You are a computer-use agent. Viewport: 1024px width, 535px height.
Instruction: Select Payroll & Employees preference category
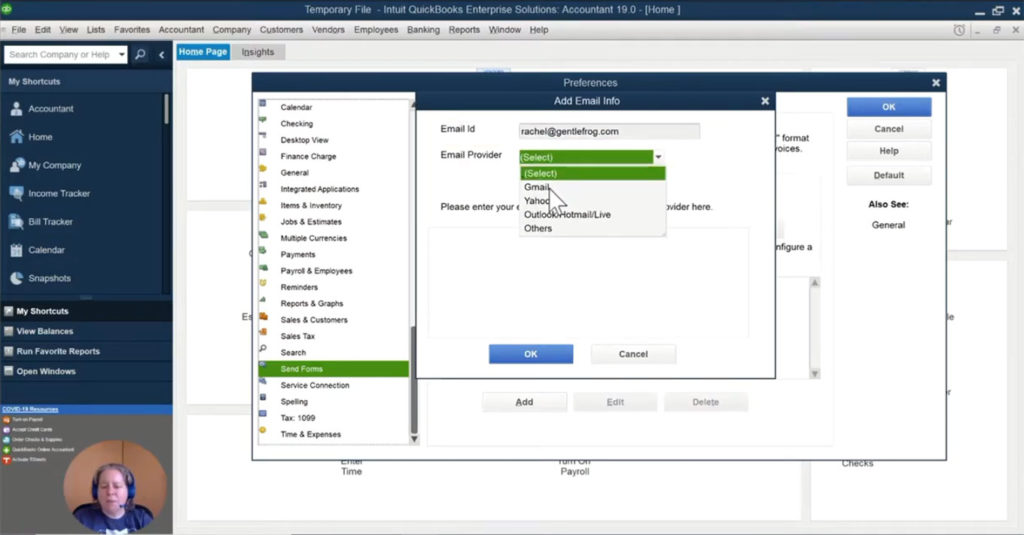[x=316, y=271]
